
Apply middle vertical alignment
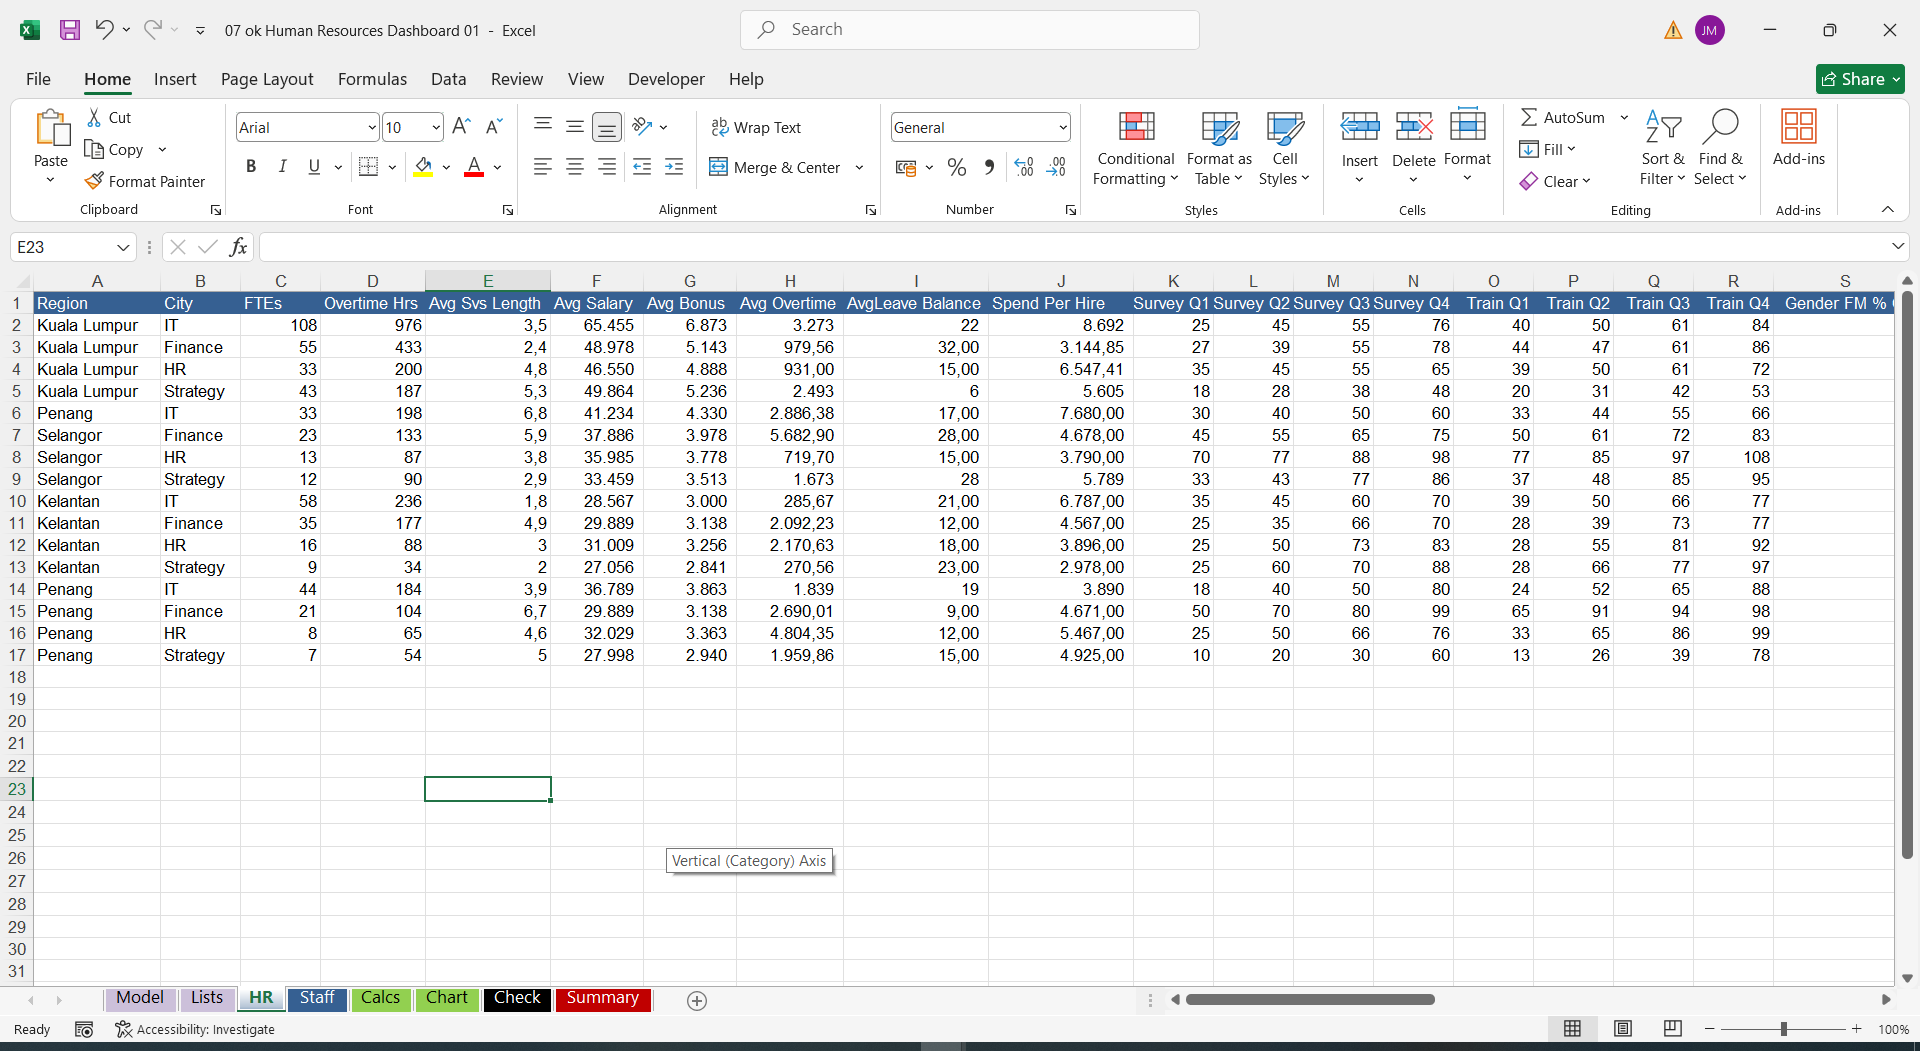pyautogui.click(x=575, y=127)
